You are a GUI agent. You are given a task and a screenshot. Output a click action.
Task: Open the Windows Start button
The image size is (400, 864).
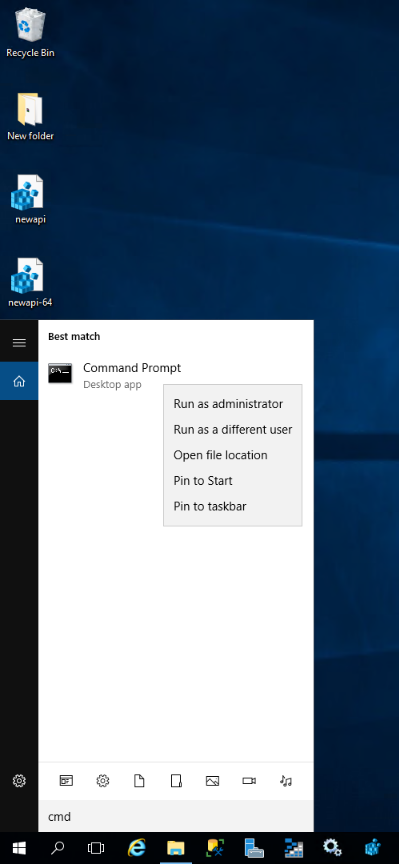[19, 847]
